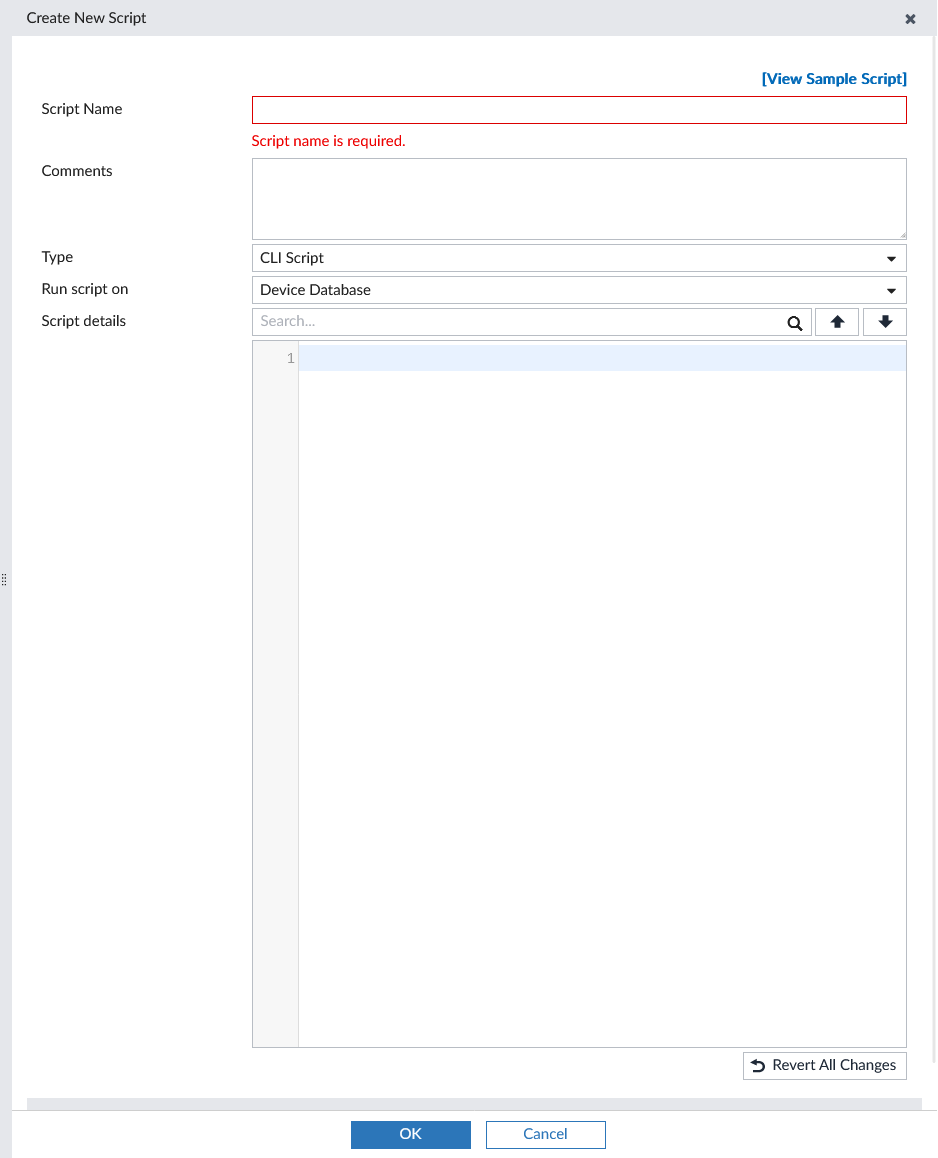Viewport: 938px width, 1158px height.
Task: Place cursor on line 1 of script editor
Action: pyautogui.click(x=602, y=358)
